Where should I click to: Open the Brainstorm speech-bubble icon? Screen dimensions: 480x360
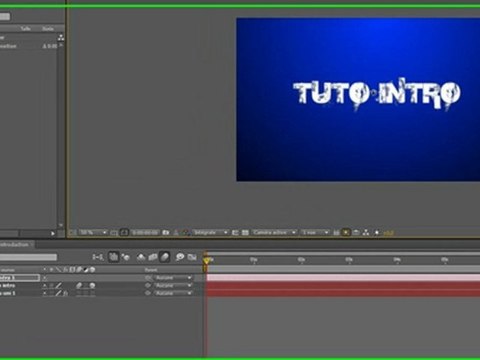[x=180, y=257]
